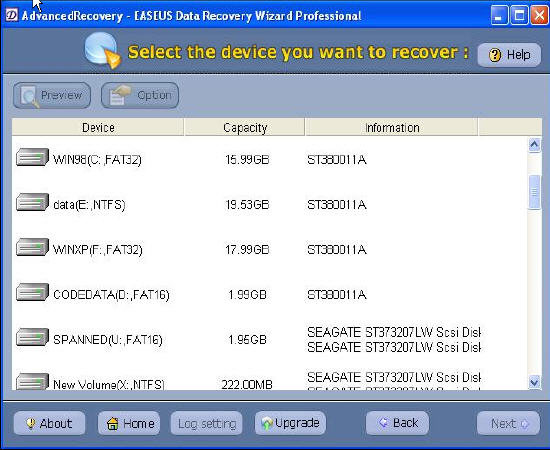The height and width of the screenshot is (450, 550).
Task: Click the device list scrollbar thumb
Action: pos(534,192)
